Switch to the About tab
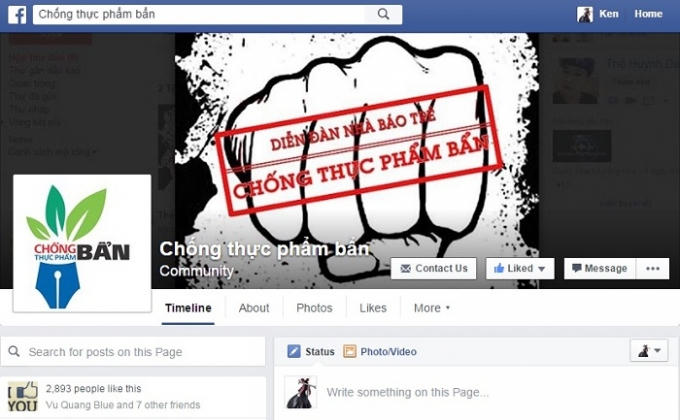680x420 pixels. [254, 308]
